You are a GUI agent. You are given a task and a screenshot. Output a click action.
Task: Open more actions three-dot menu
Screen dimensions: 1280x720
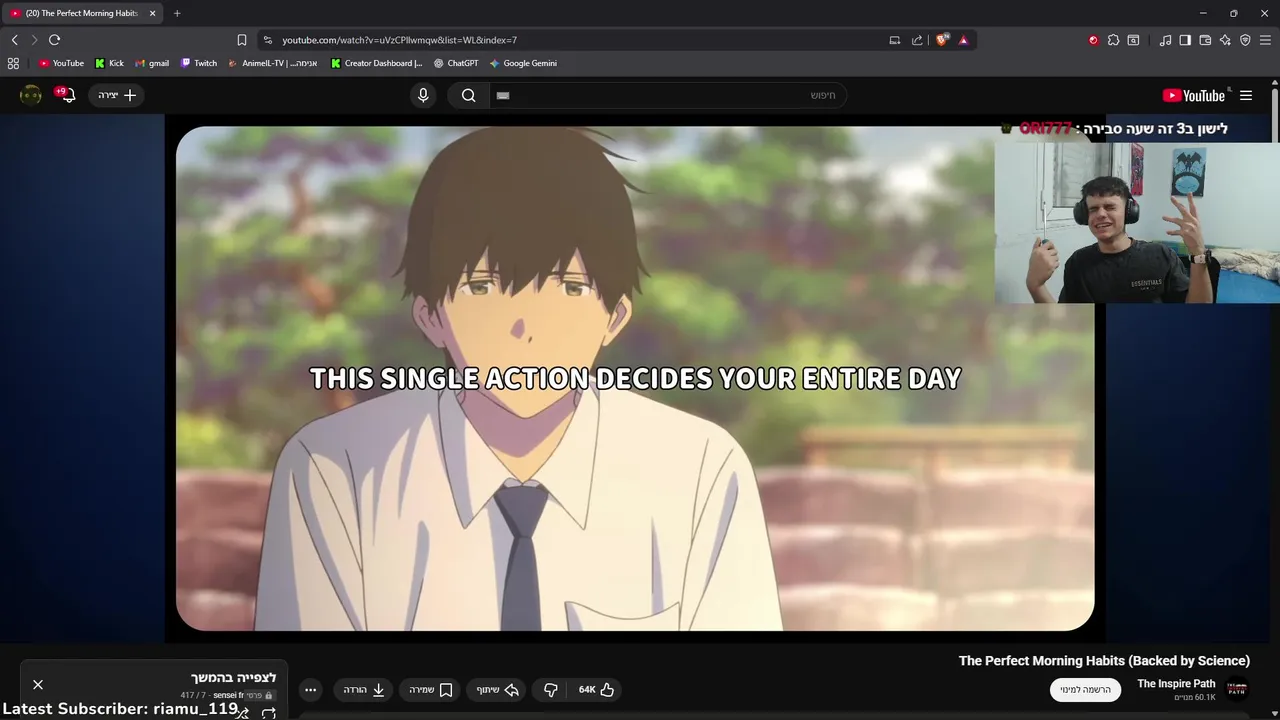pyautogui.click(x=310, y=690)
